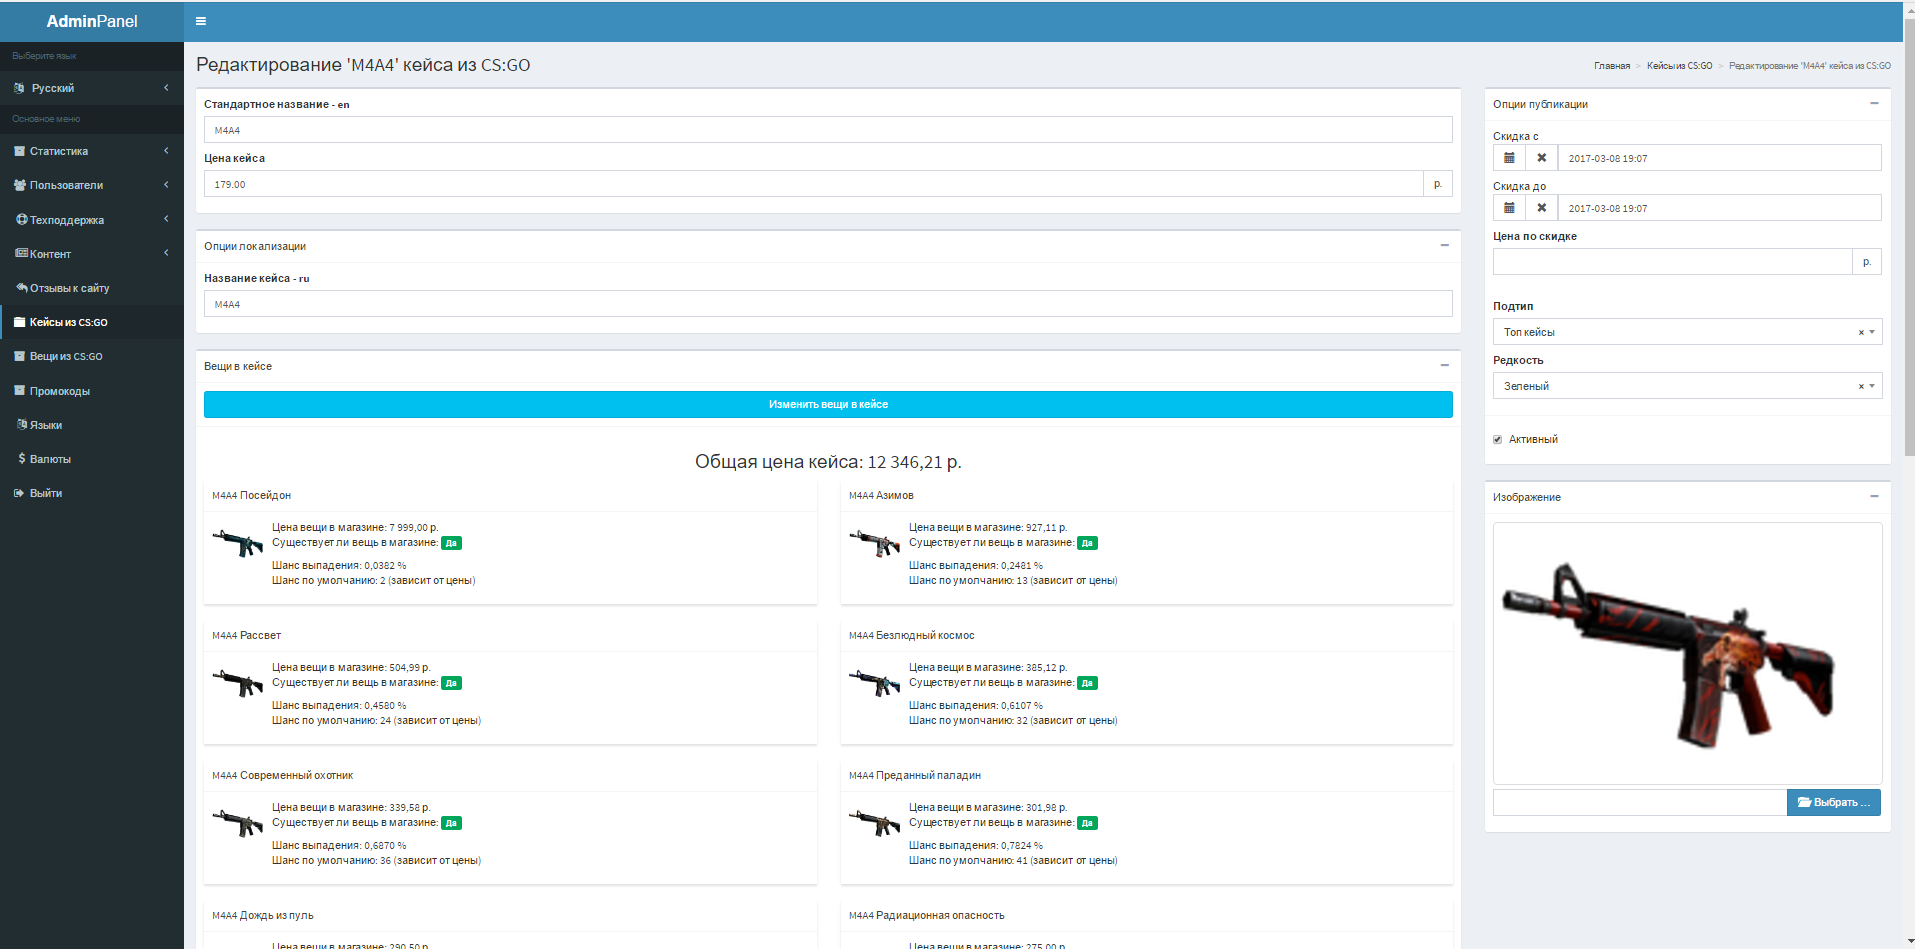Click the M4A4 Современный охотник weapon image
This screenshot has height=949, width=1915.
tap(237, 823)
